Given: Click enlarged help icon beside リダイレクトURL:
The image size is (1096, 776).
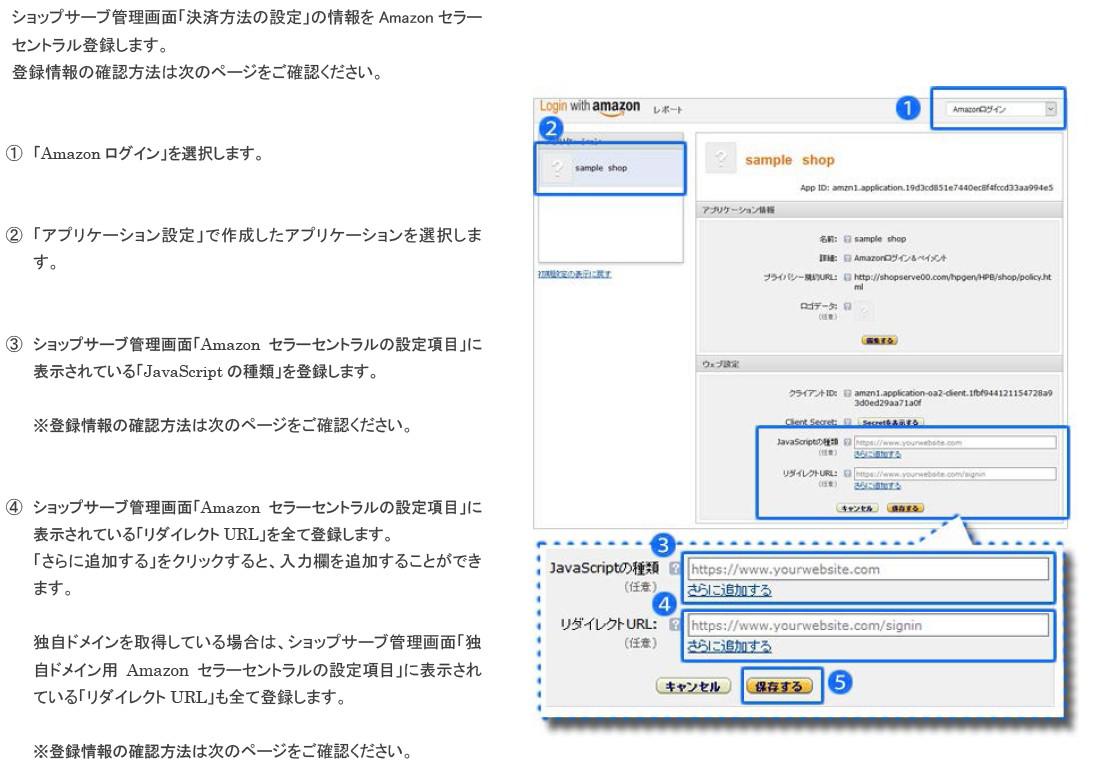Looking at the screenshot, I should click(674, 624).
